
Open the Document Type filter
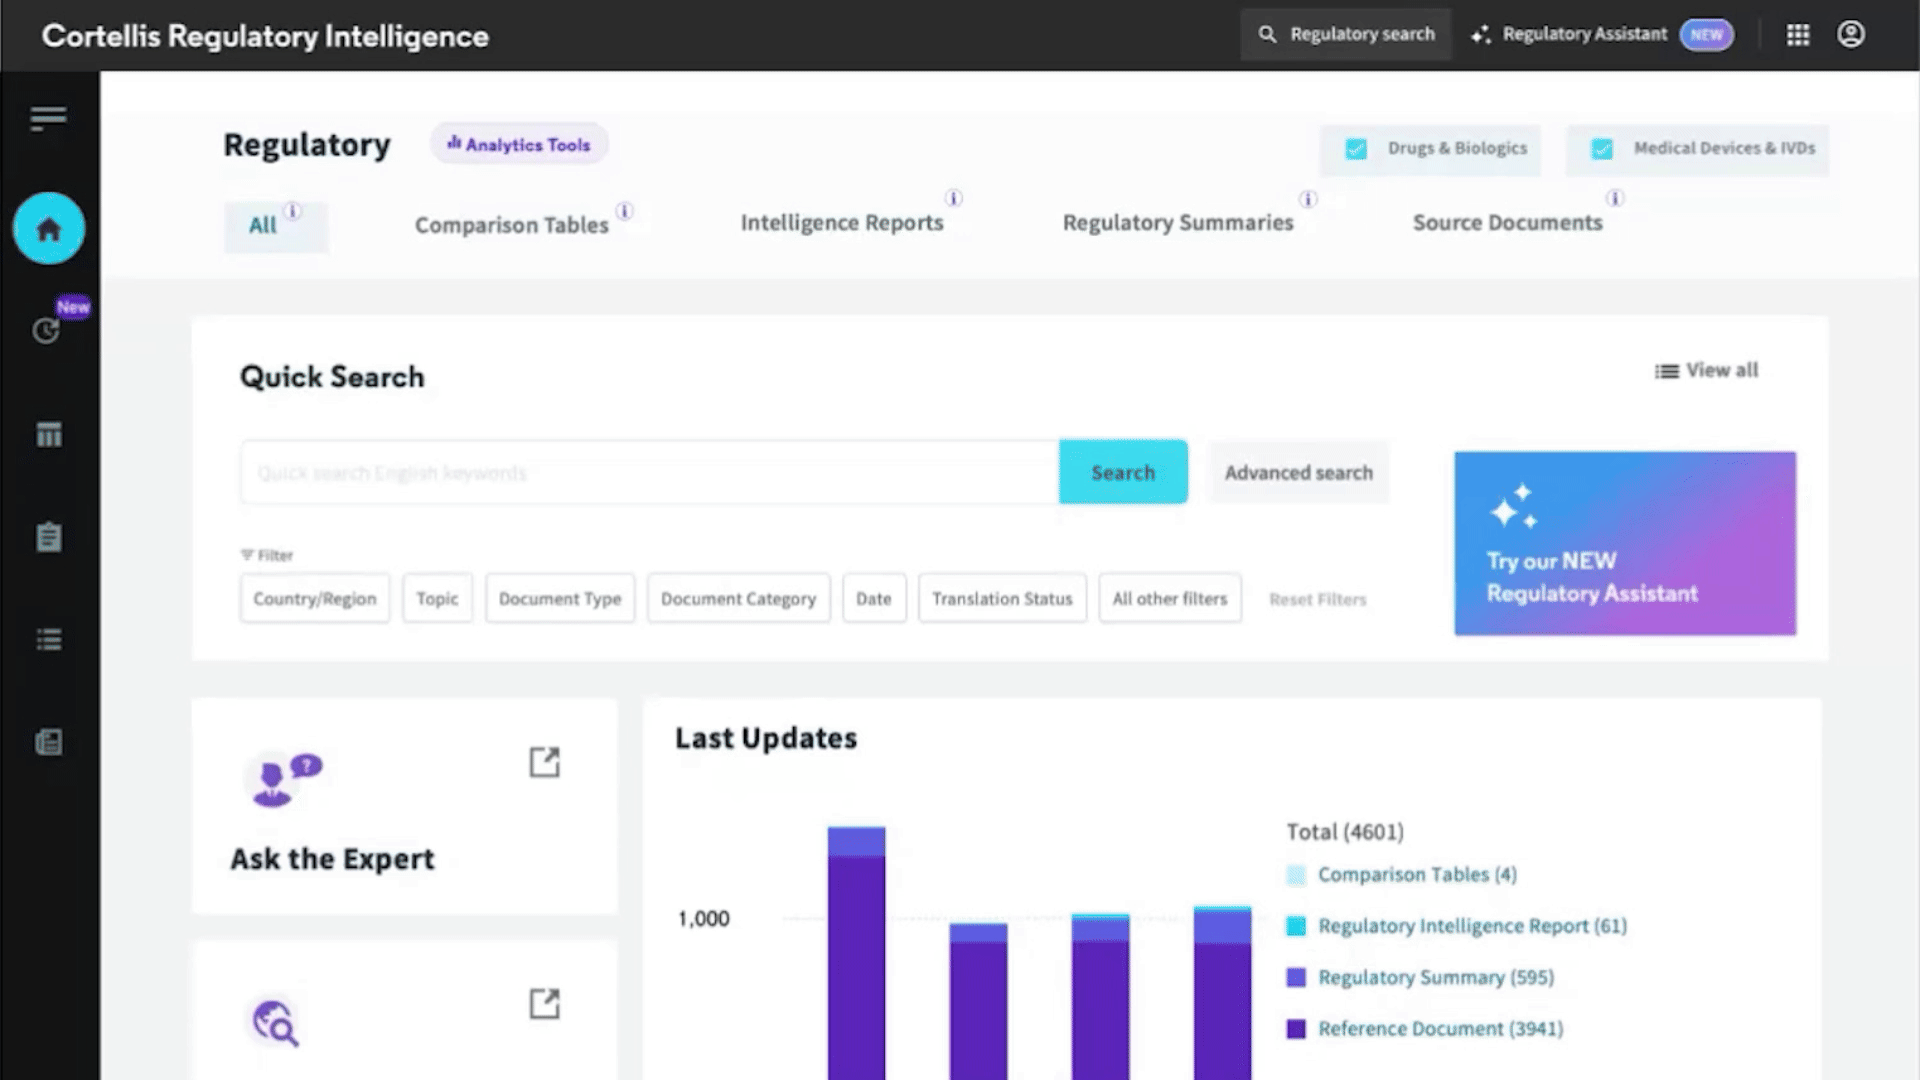(560, 598)
